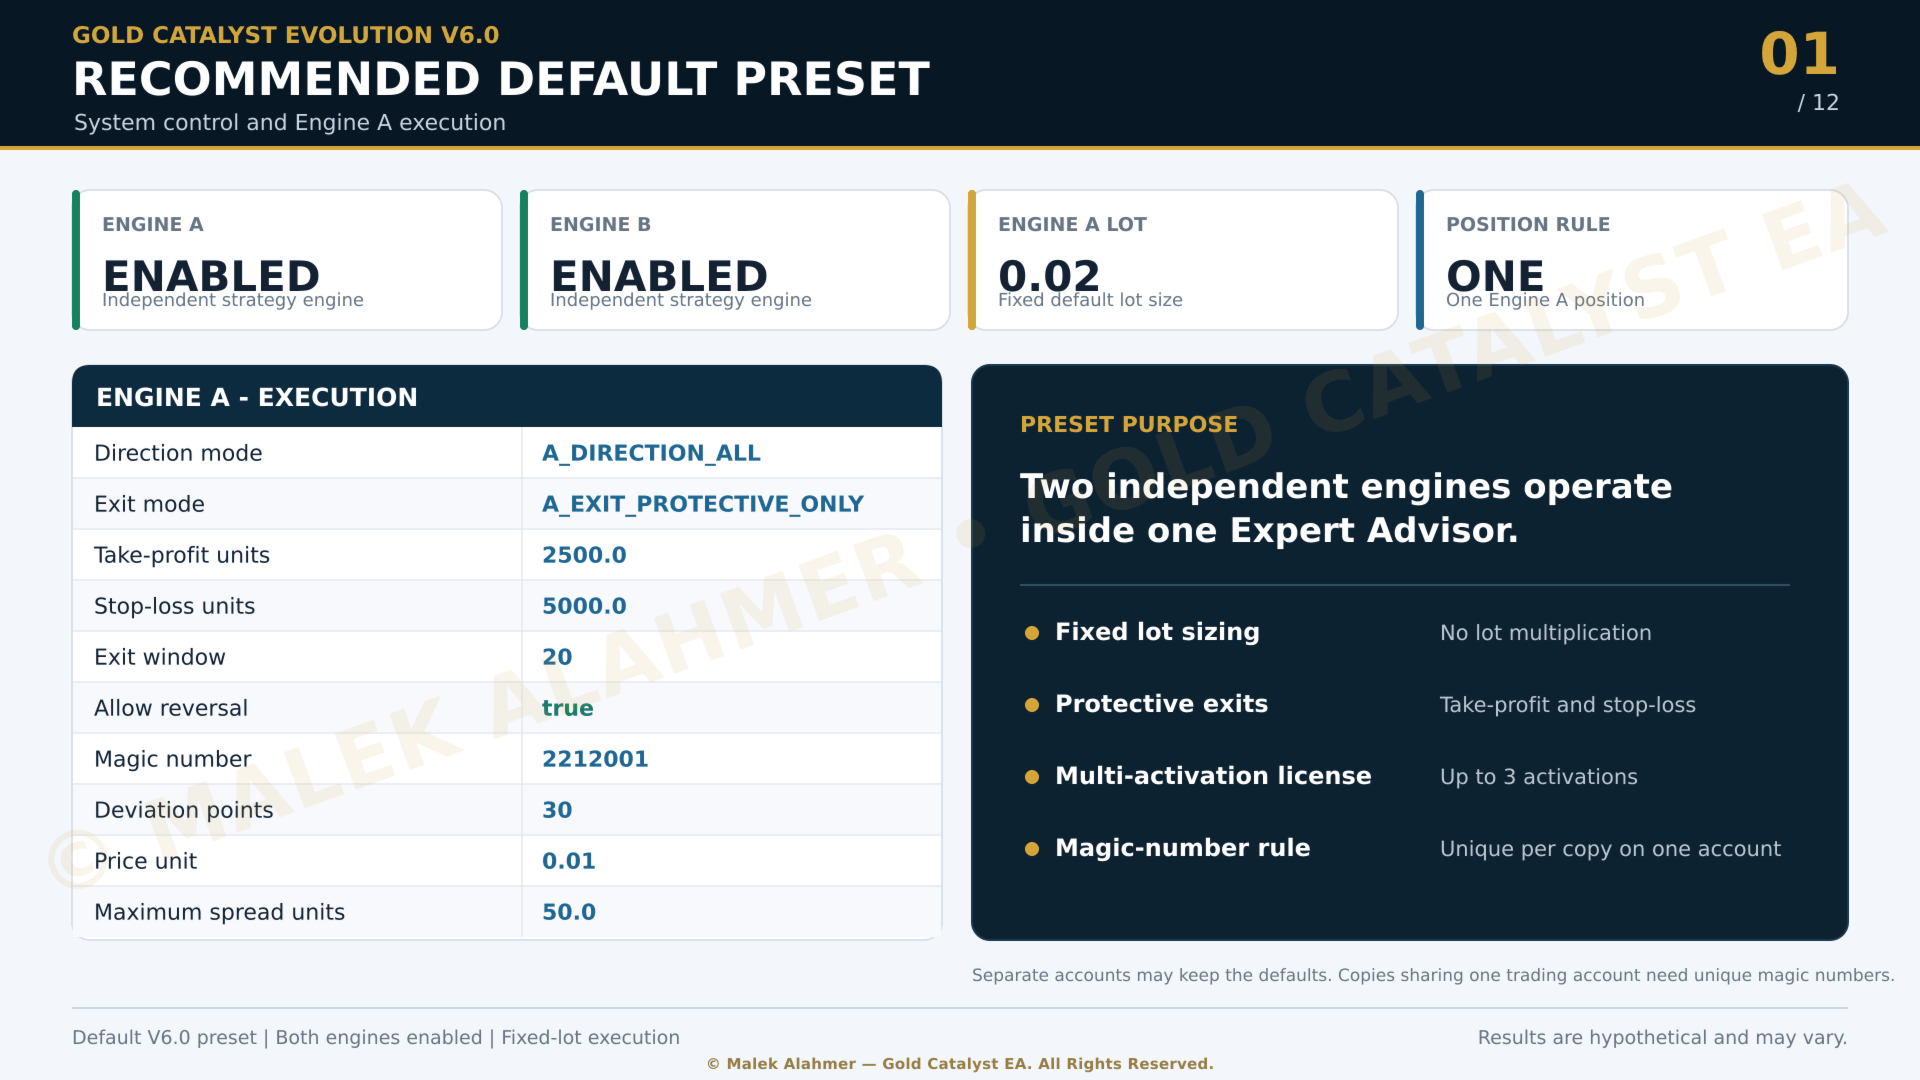
Task: Click the bullet beside Magic-number rule
Action: click(x=1032, y=849)
